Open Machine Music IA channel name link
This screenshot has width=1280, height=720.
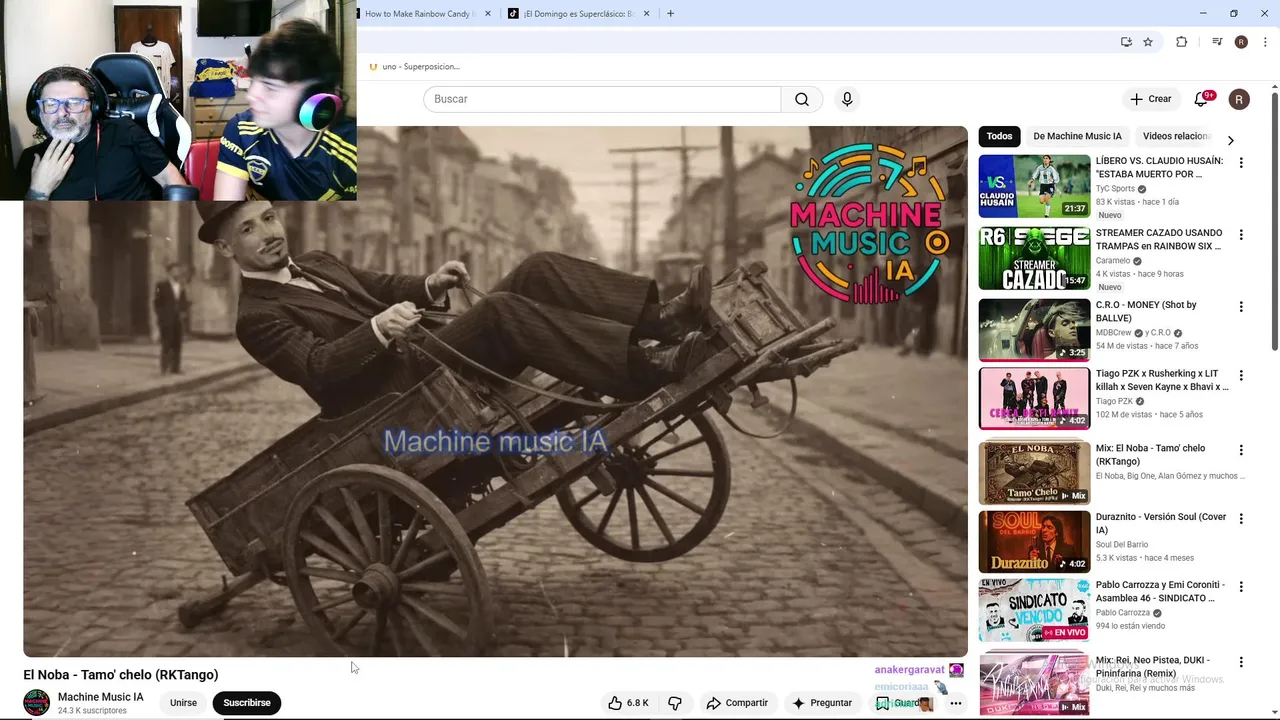coord(101,697)
